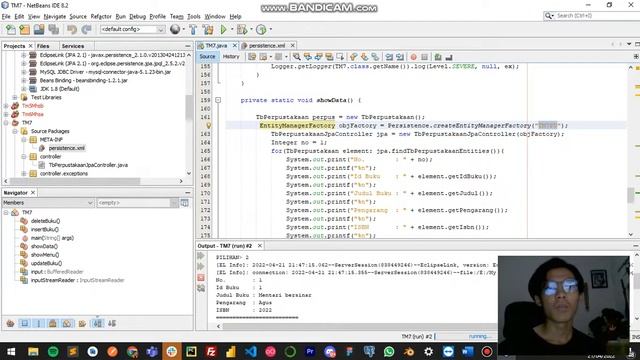The height and width of the screenshot is (360, 640).
Task: Click the Debug Project toolbar icon
Action: coord(242,29)
